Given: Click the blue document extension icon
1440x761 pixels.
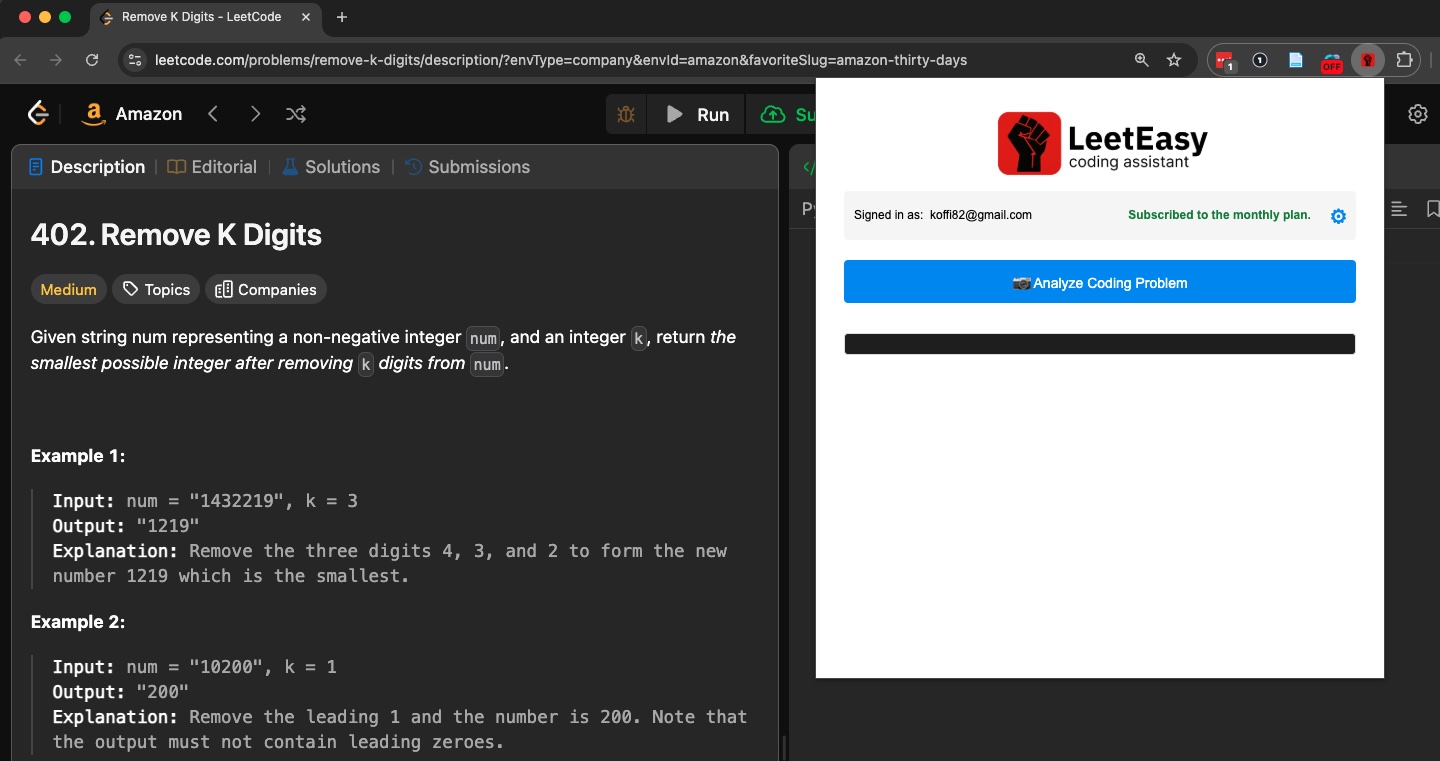Looking at the screenshot, I should [x=1296, y=60].
